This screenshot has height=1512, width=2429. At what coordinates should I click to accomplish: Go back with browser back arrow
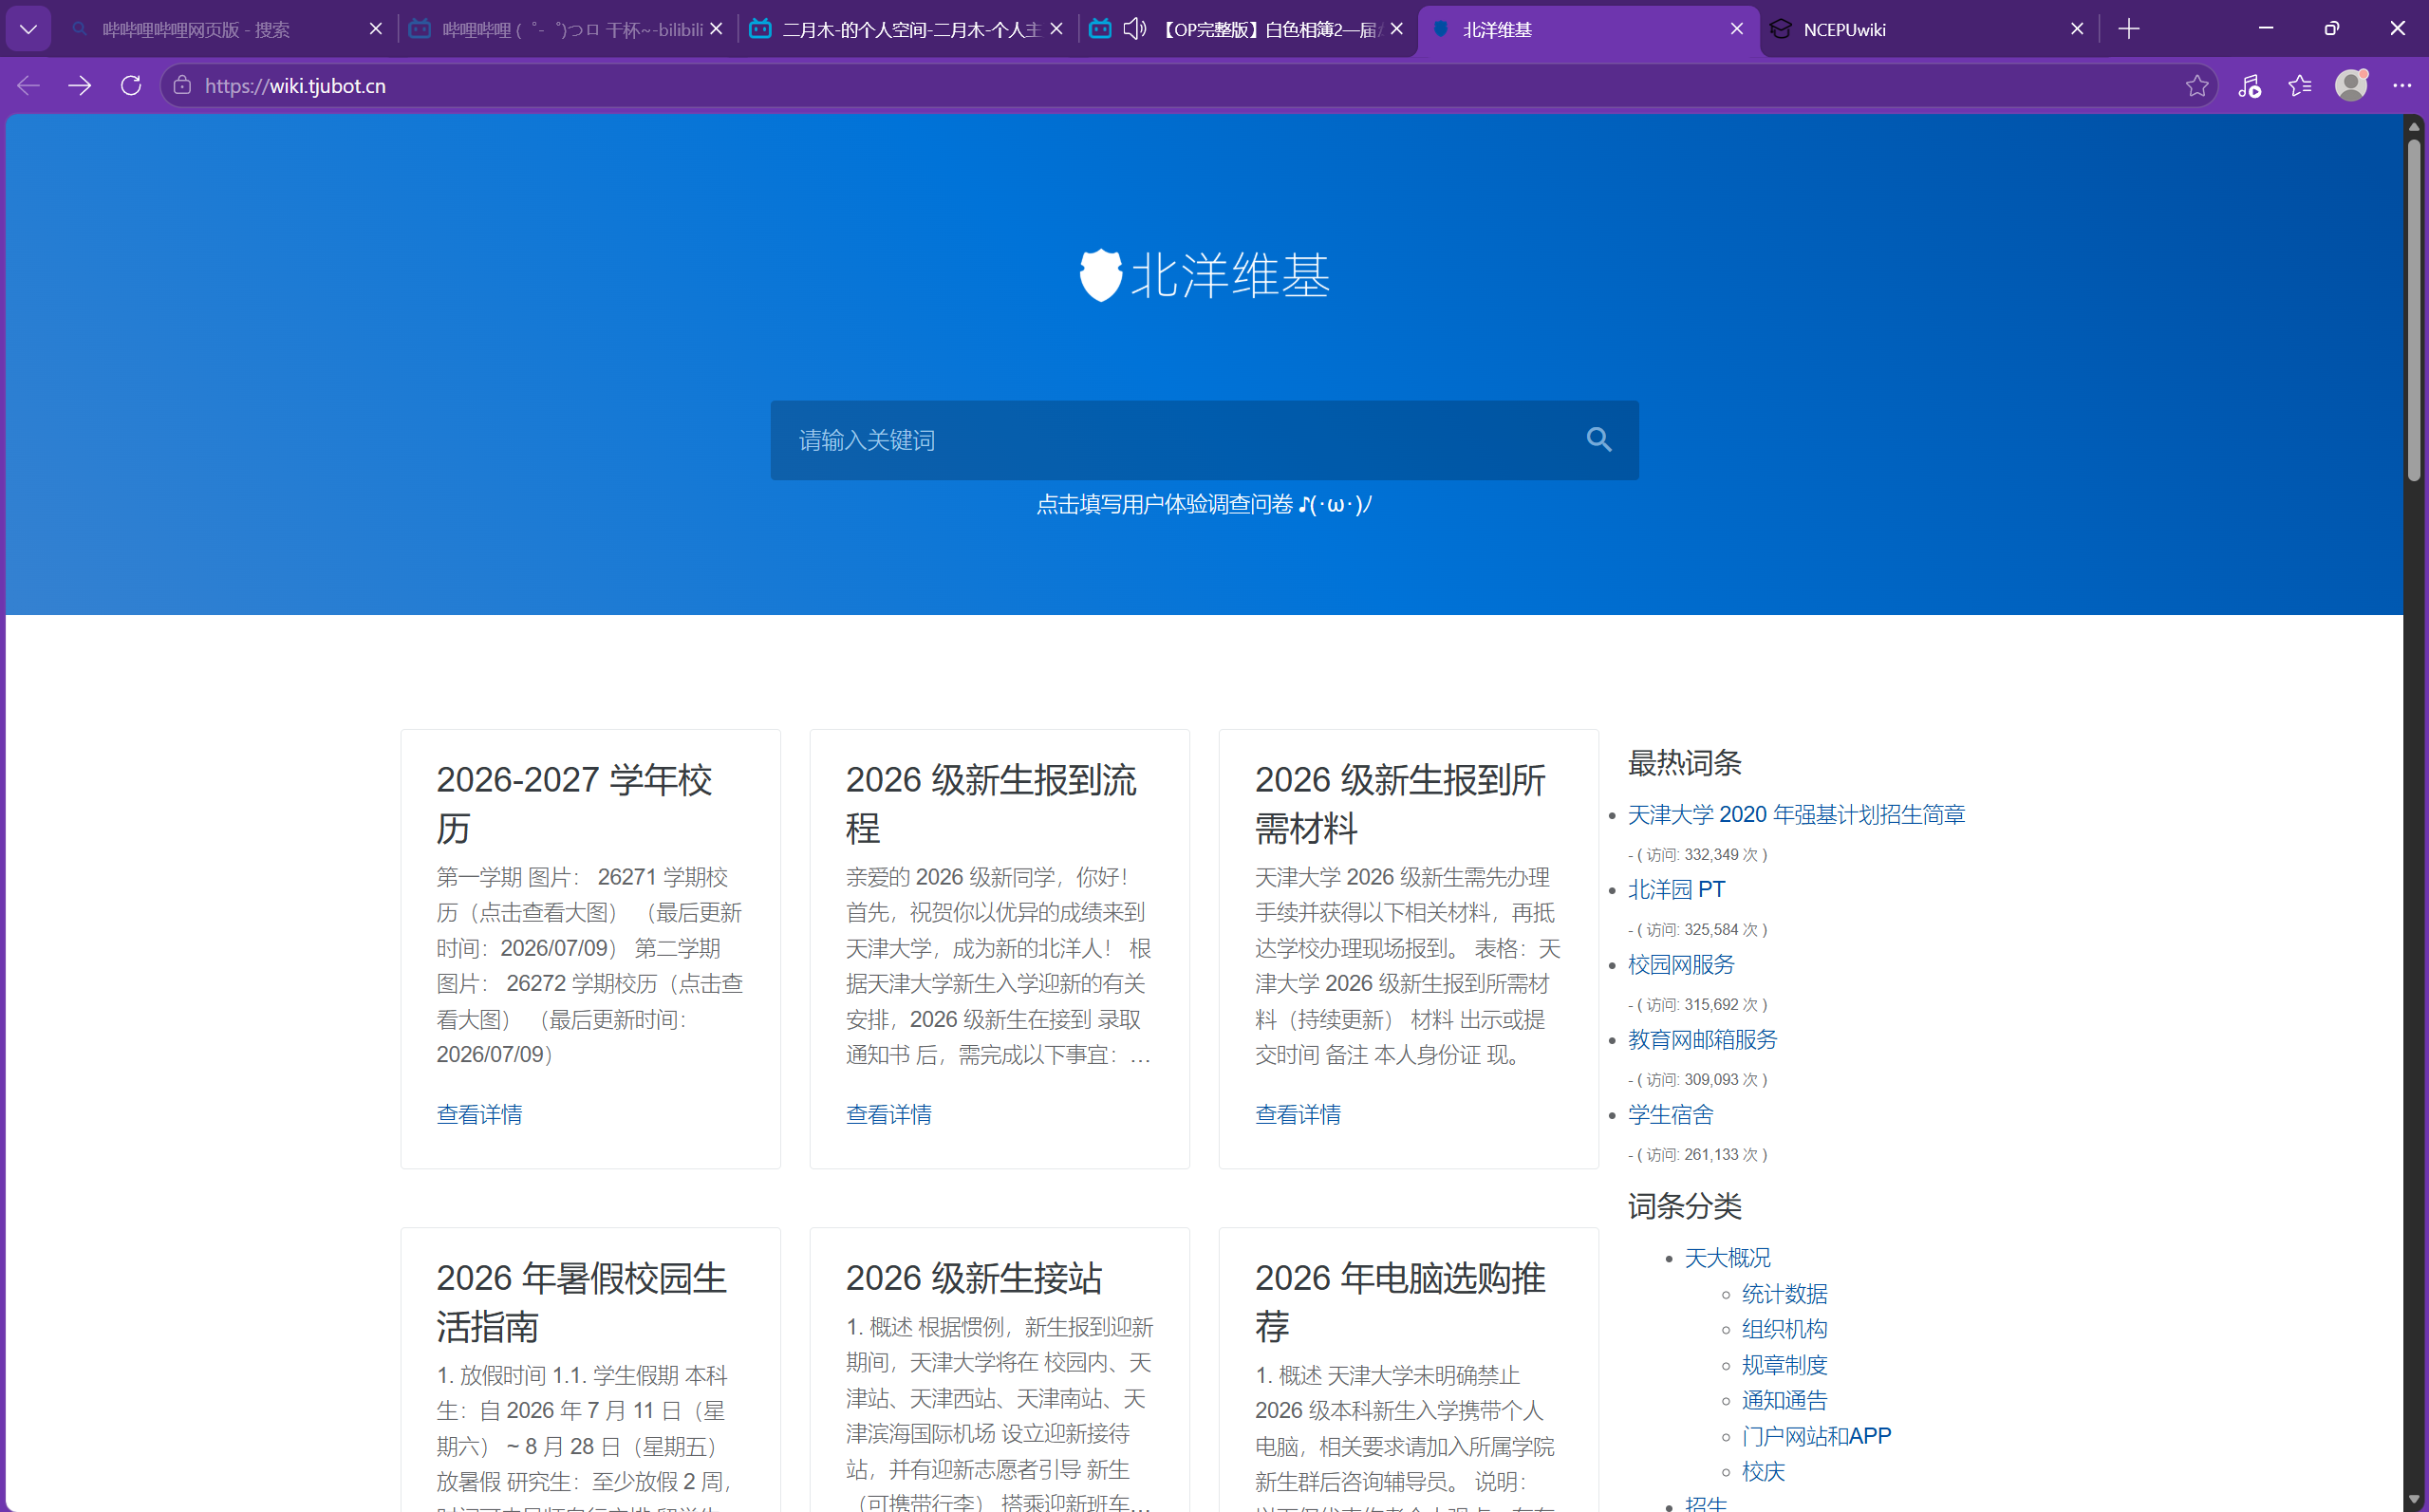[x=28, y=86]
